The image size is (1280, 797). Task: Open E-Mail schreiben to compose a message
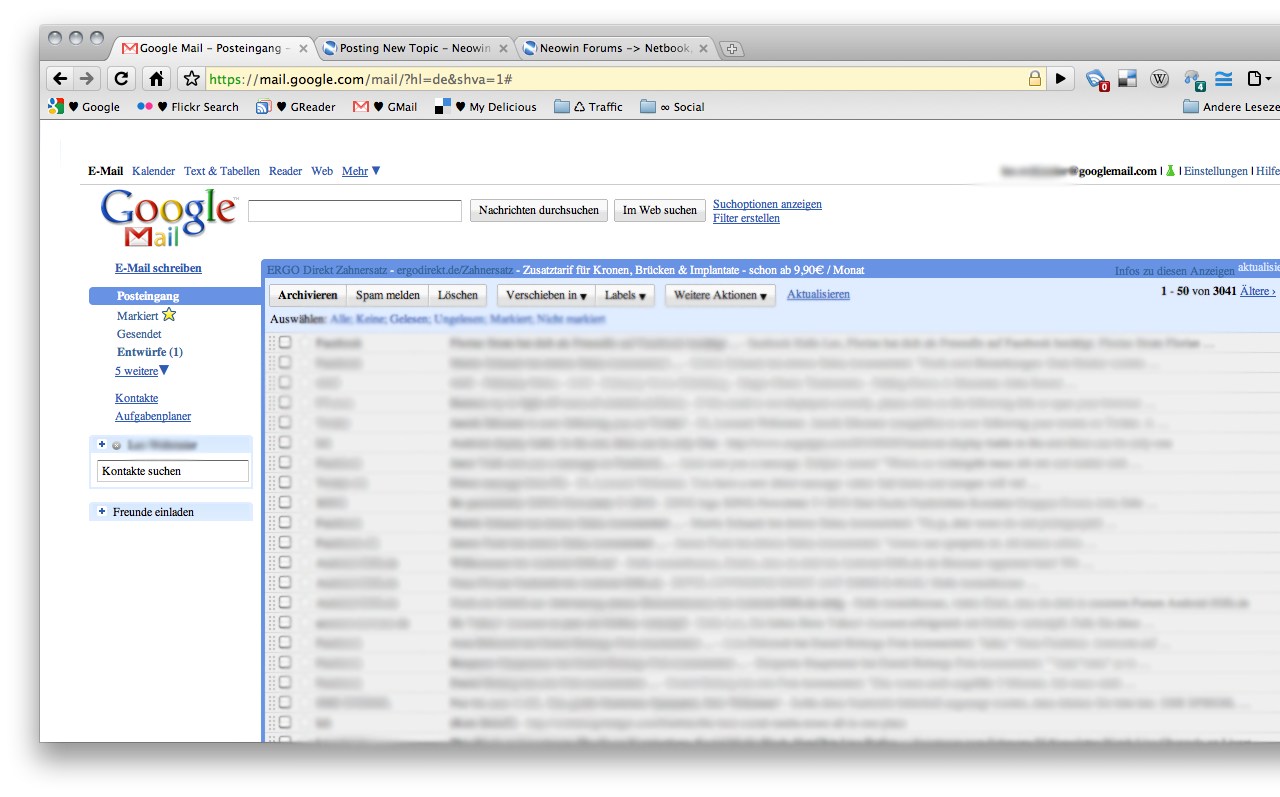(x=157, y=268)
